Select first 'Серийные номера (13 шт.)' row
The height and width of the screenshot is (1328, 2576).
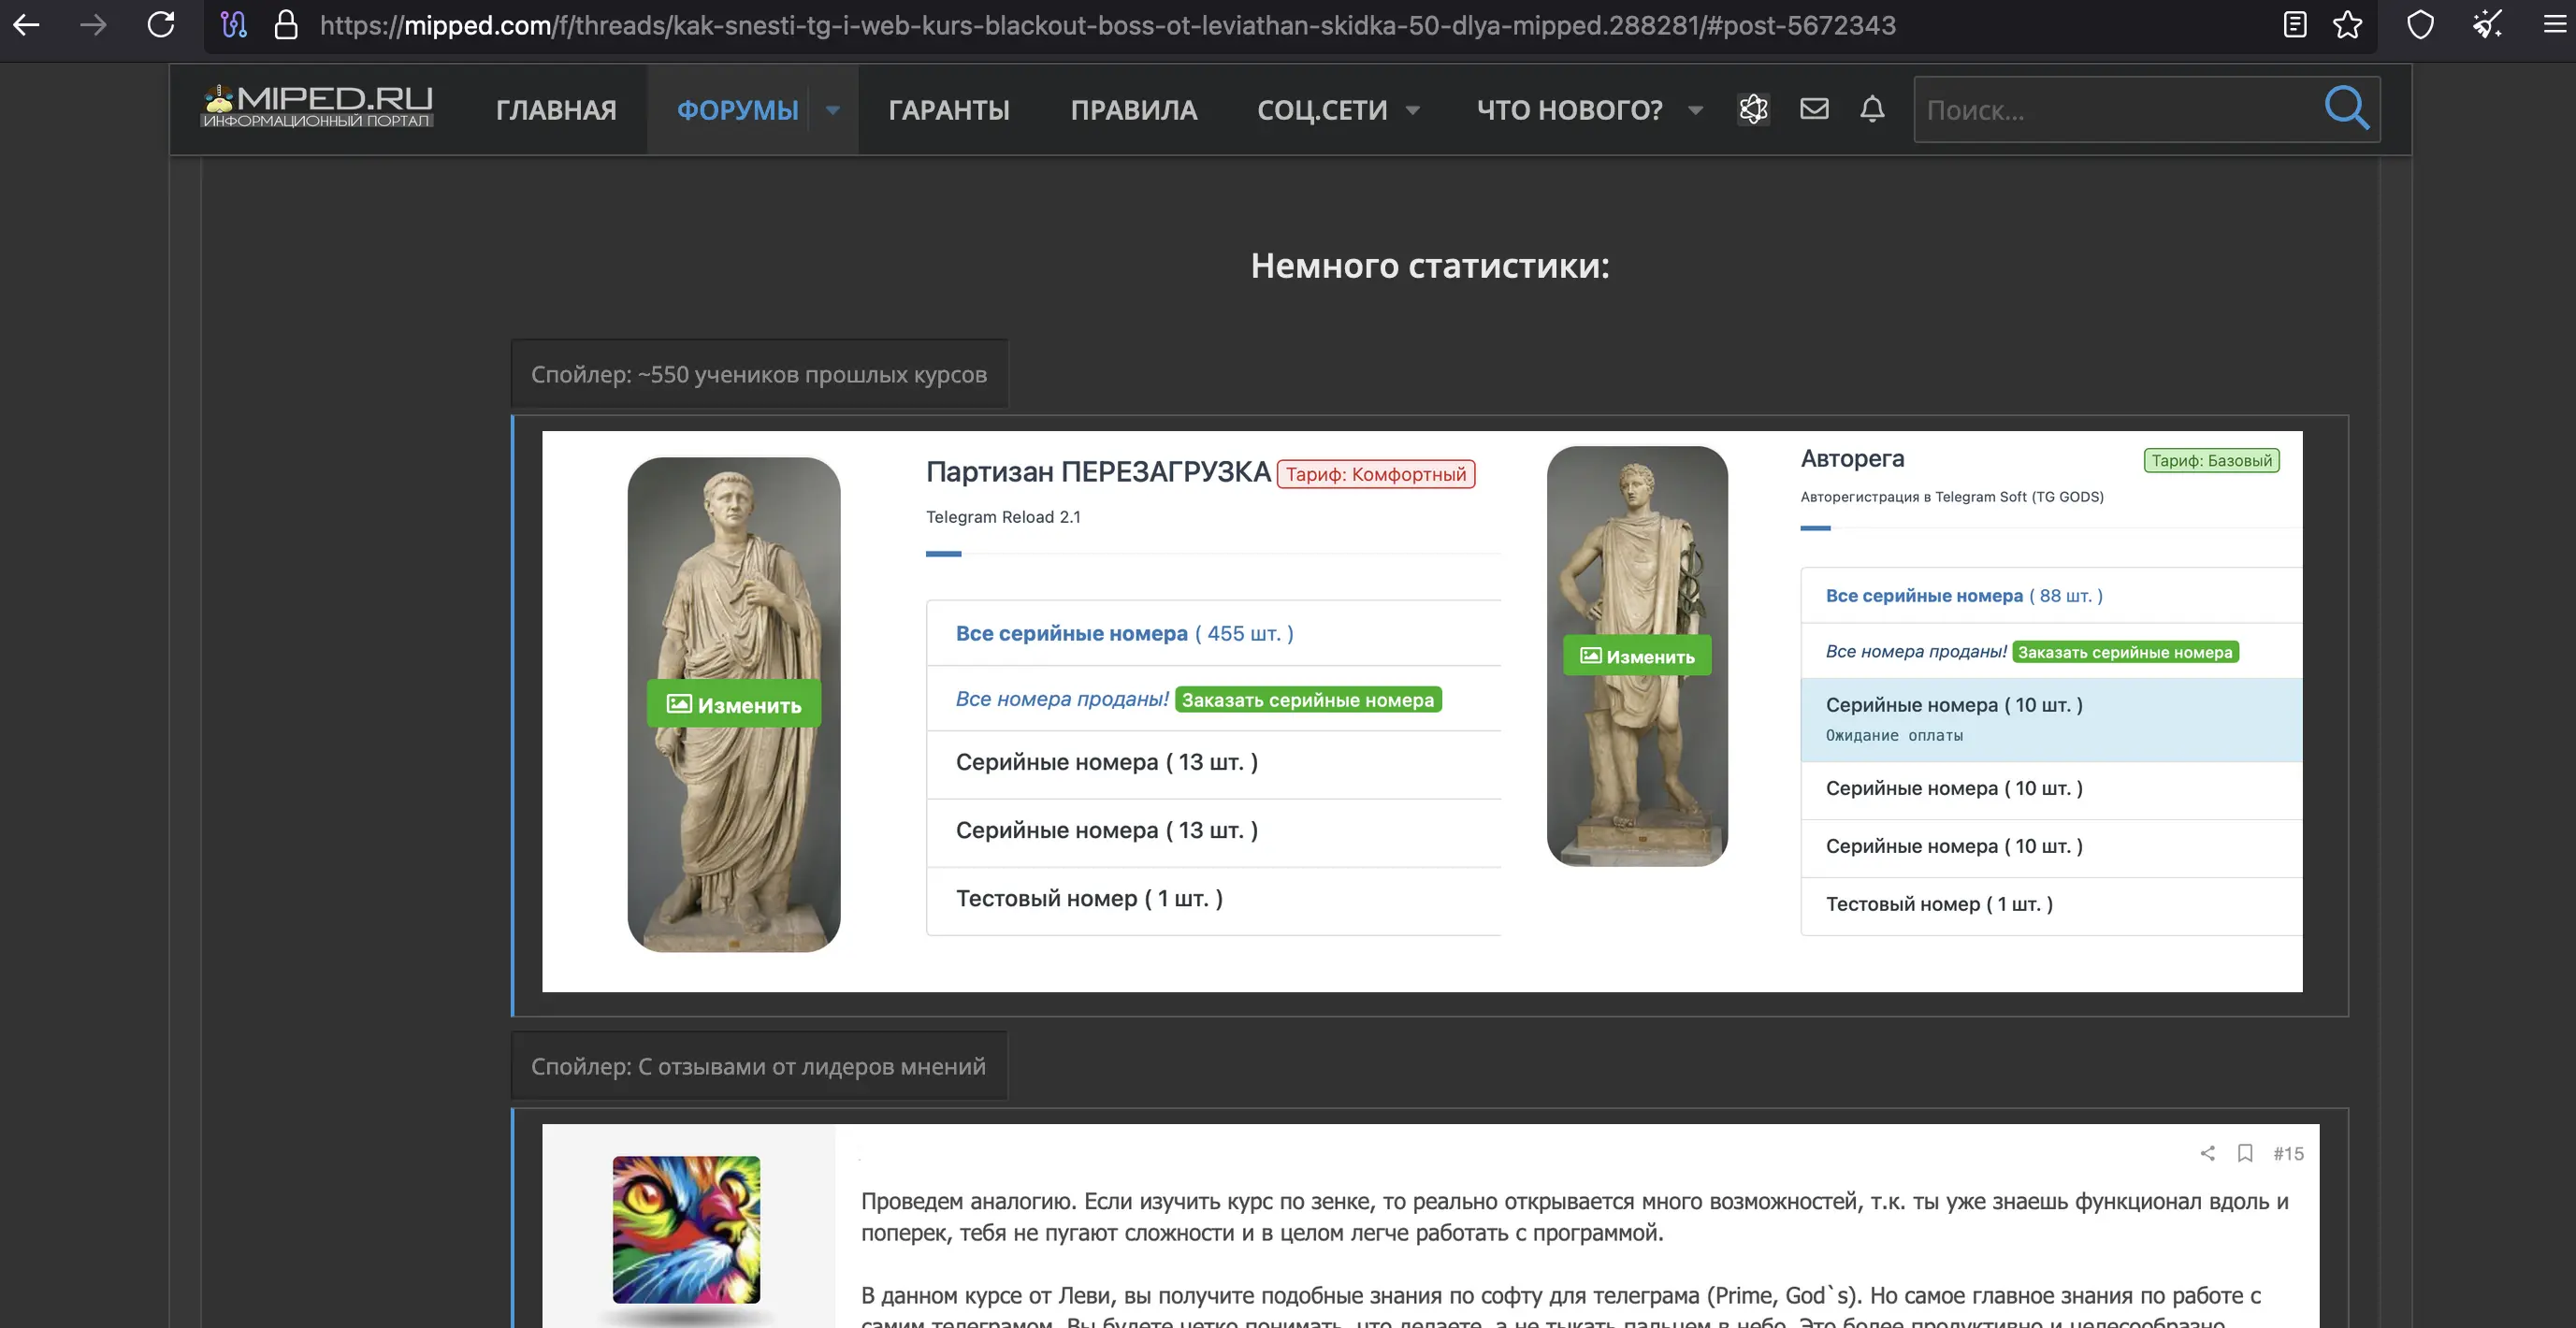pos(1213,763)
